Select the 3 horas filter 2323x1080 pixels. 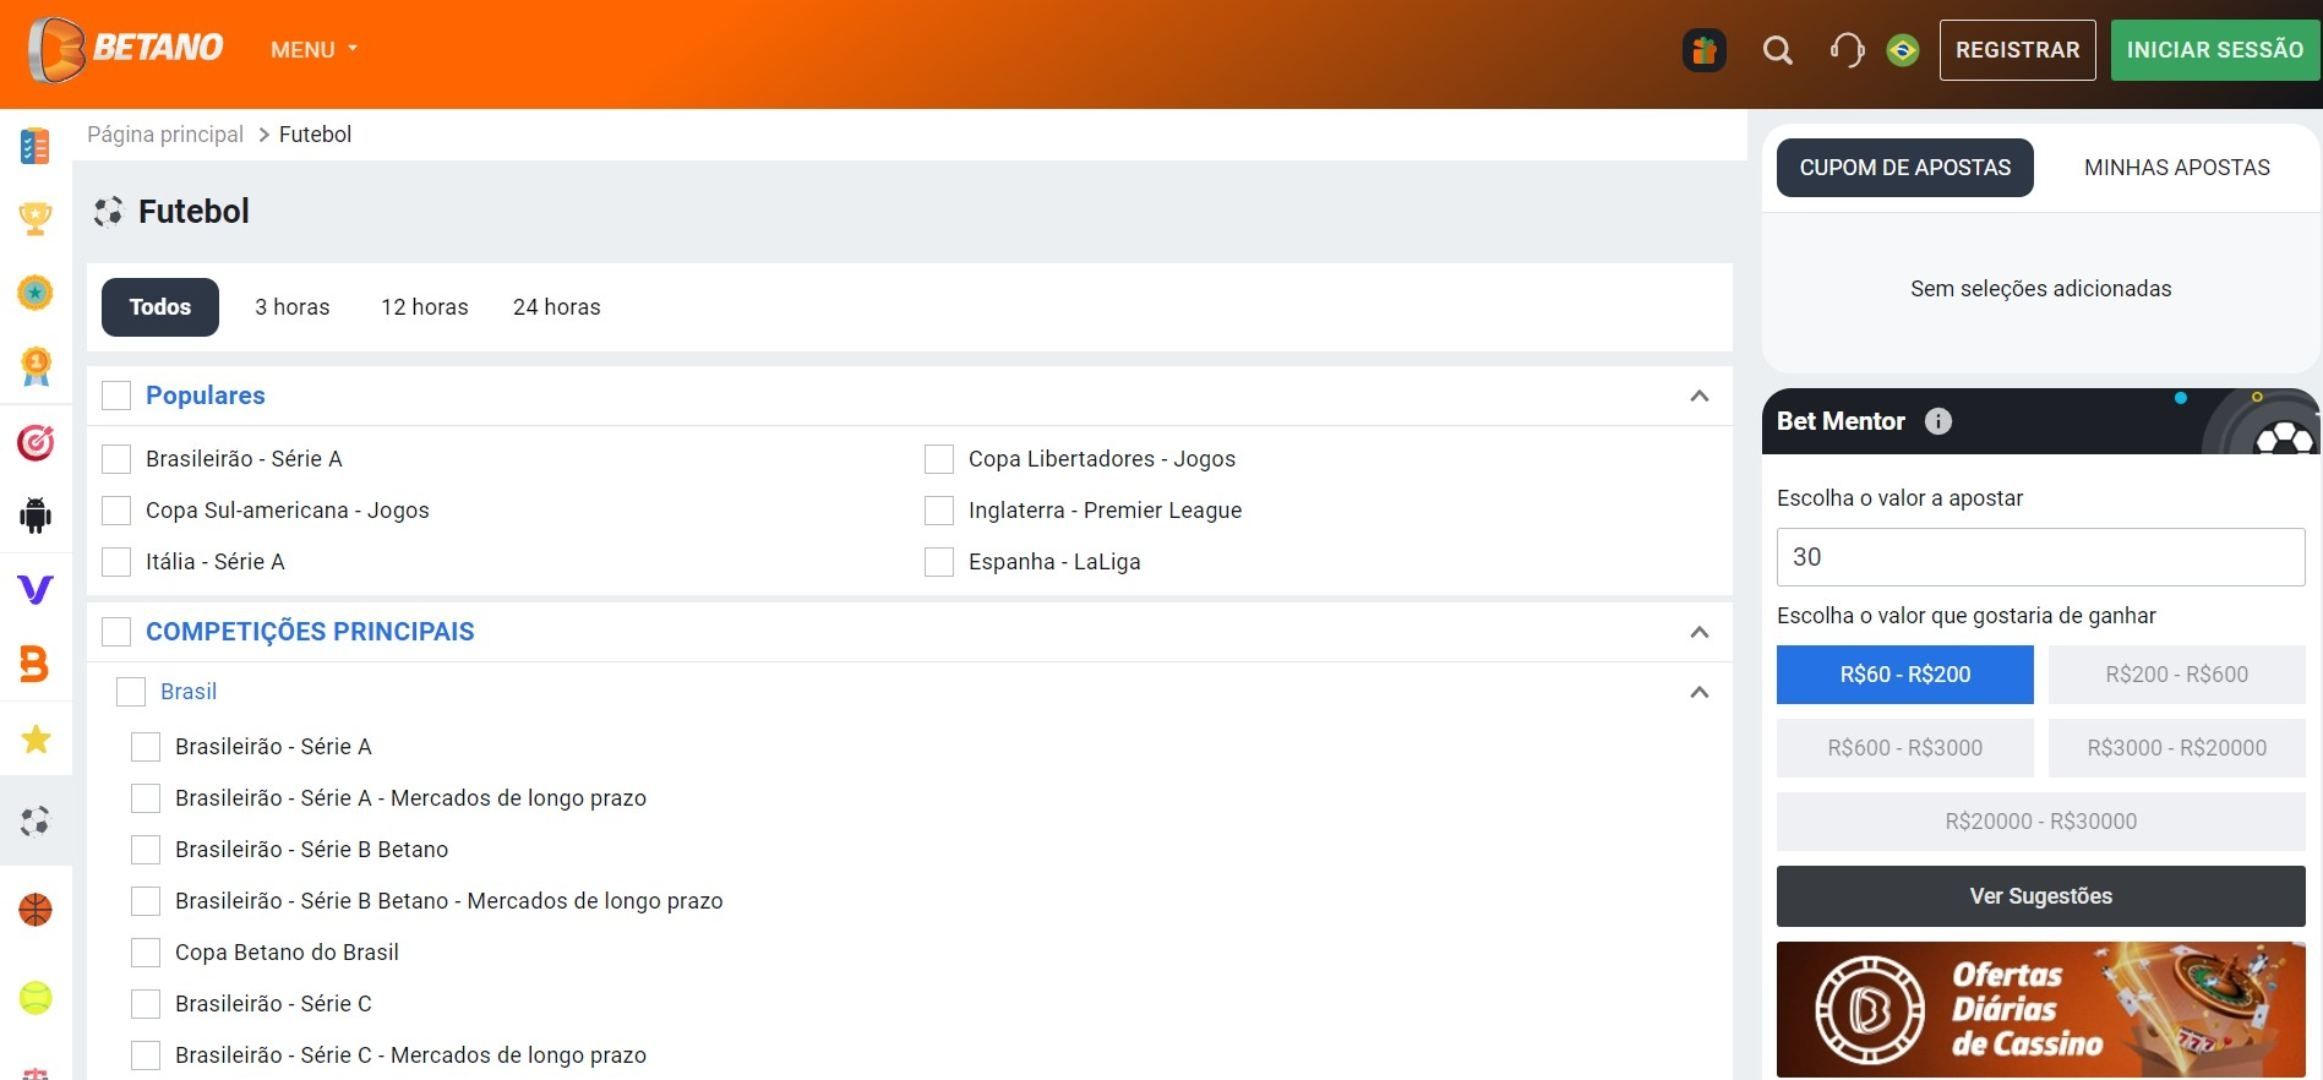coord(292,307)
